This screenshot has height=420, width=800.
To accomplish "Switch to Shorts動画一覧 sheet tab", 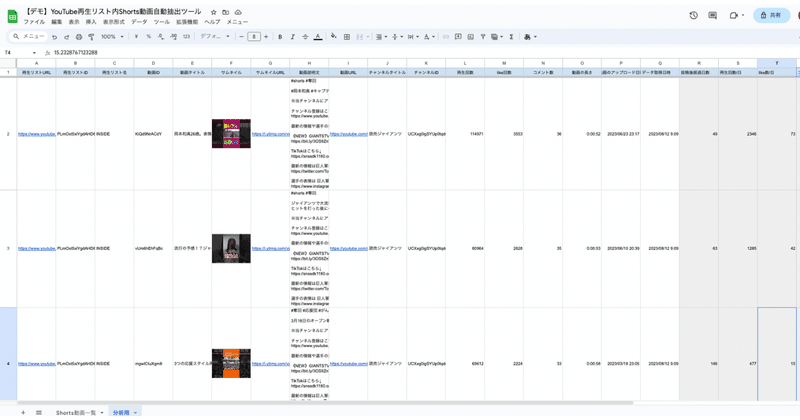I will (76, 412).
